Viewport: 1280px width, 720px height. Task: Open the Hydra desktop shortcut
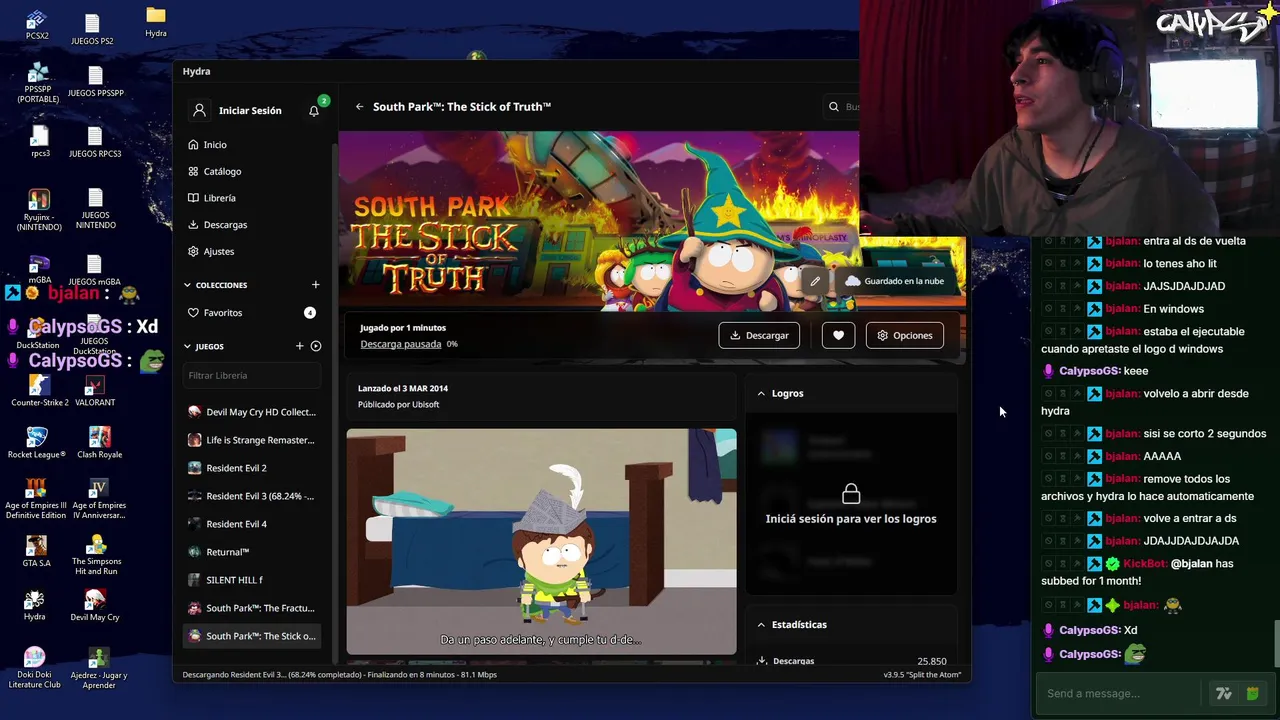coord(35,606)
